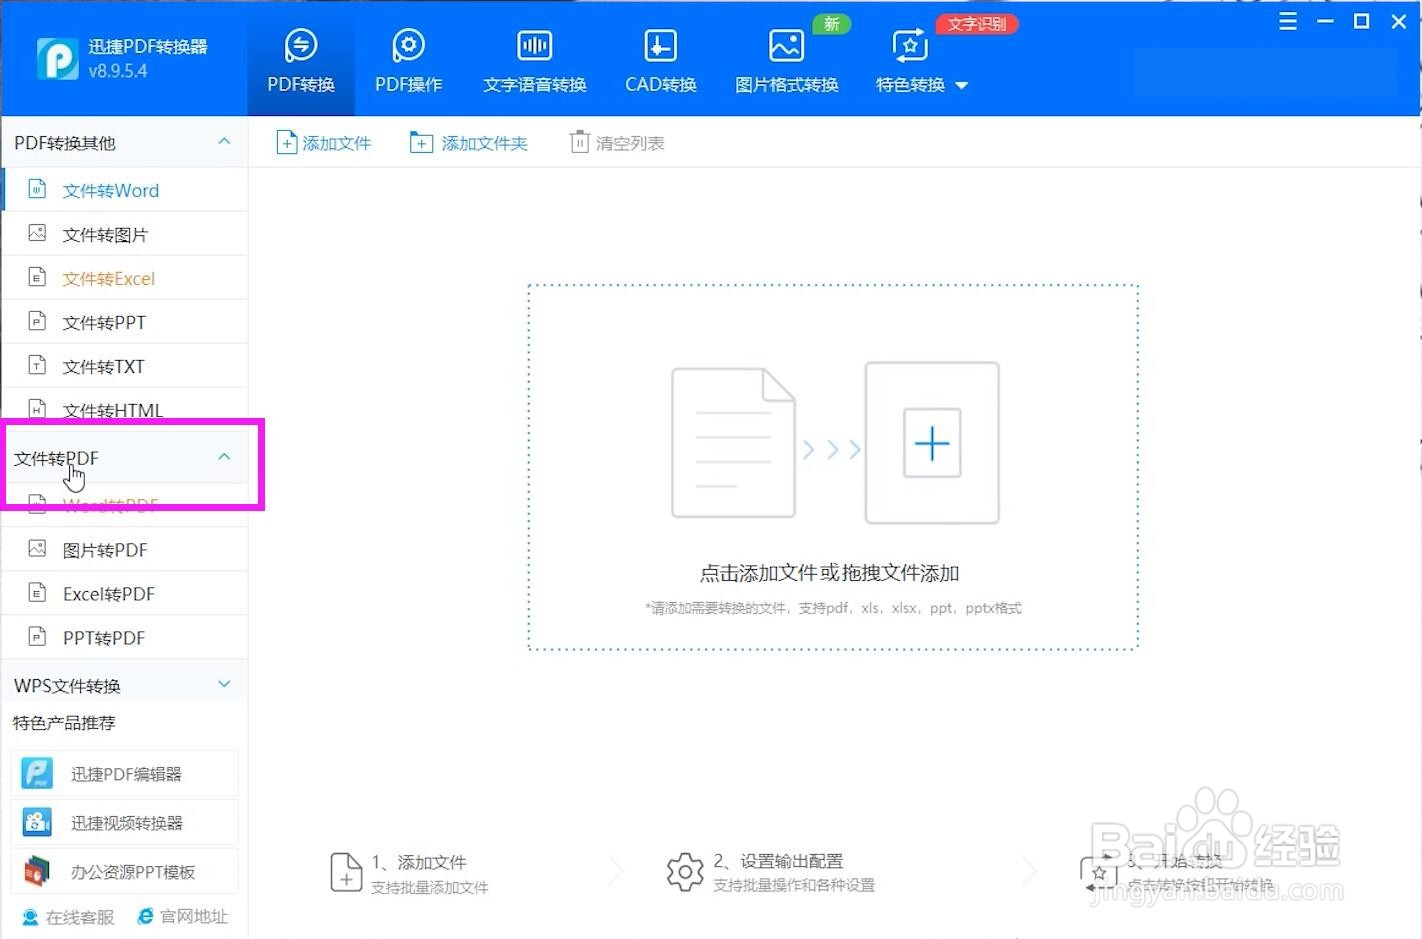1422x939 pixels.
Task: Open the 图片格式转换 tab
Action: [x=786, y=60]
